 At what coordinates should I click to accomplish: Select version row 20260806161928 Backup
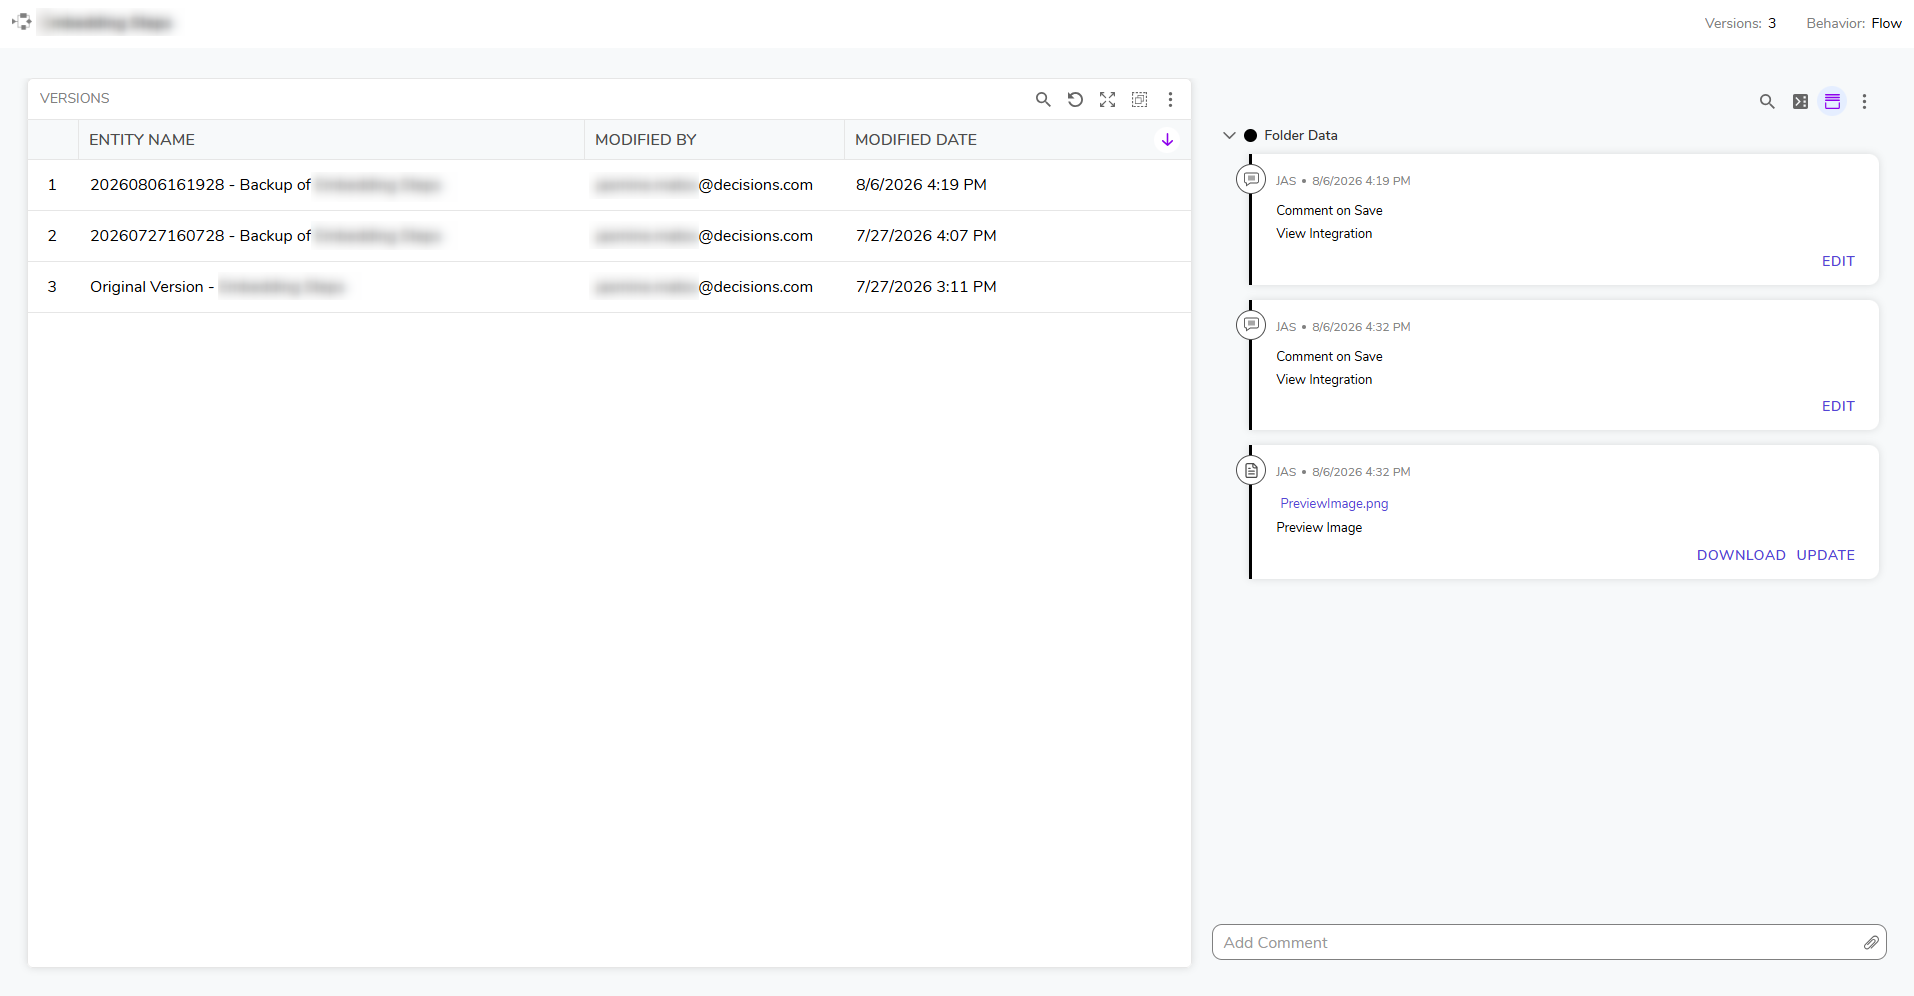[609, 185]
